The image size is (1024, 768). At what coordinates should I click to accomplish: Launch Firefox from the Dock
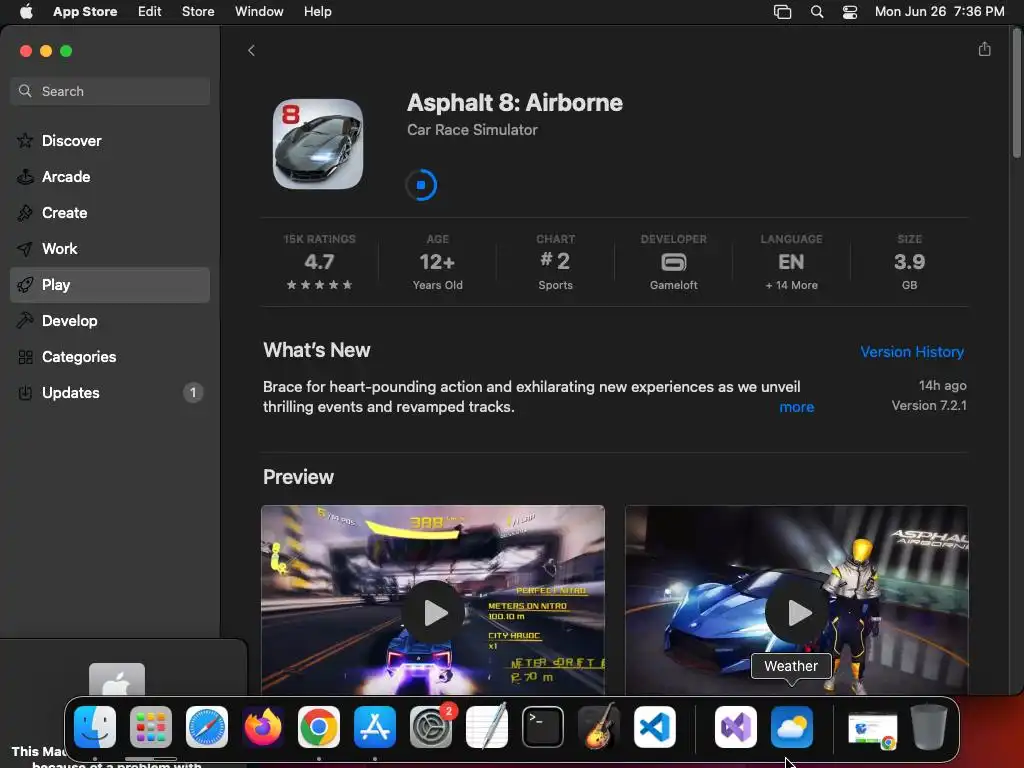point(263,727)
